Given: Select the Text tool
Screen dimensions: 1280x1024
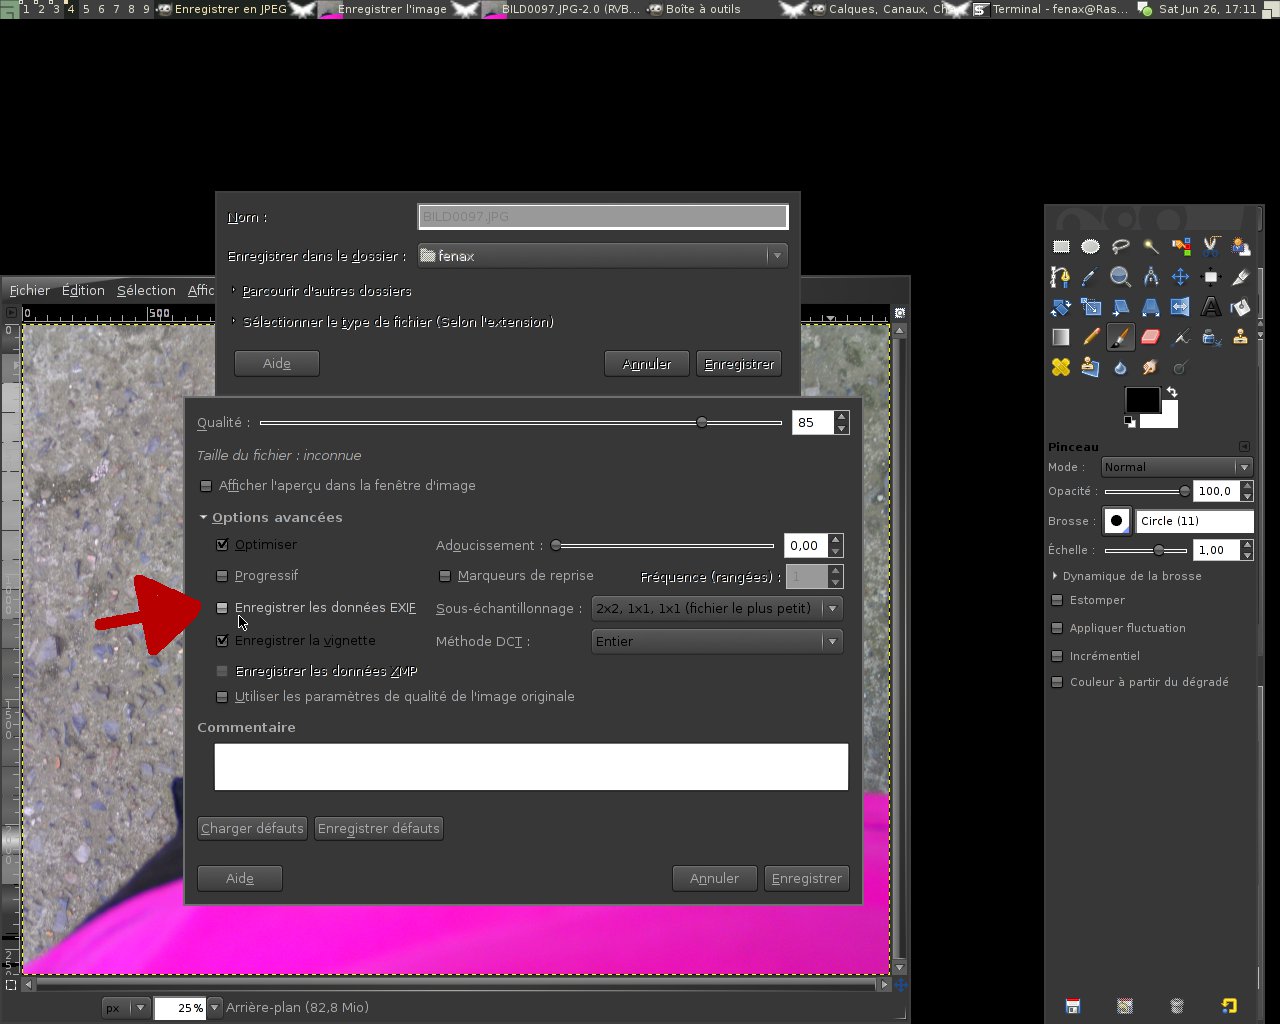Looking at the screenshot, I should point(1210,307).
